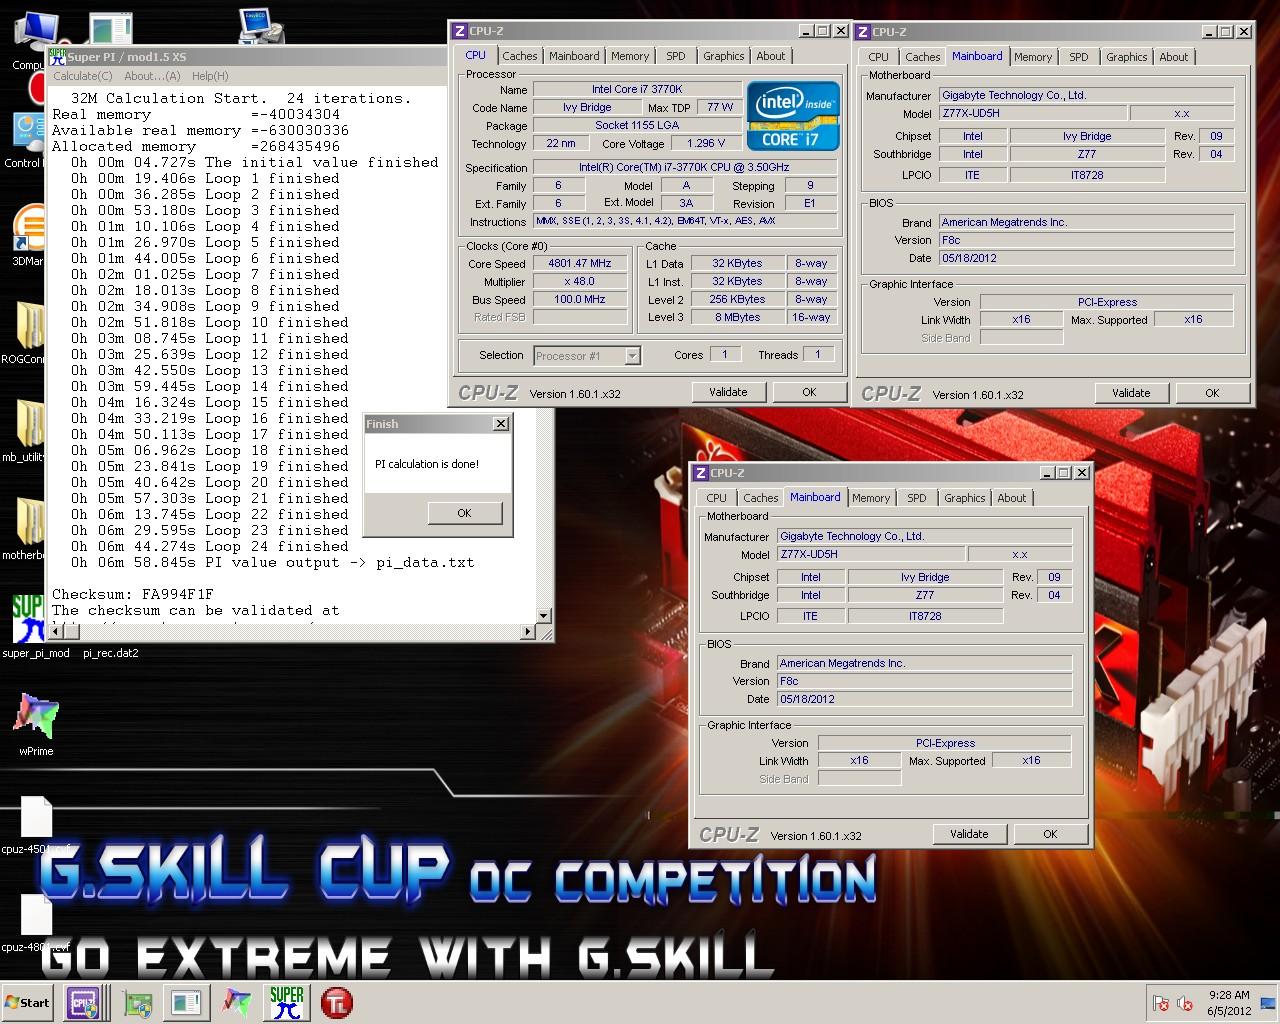The width and height of the screenshot is (1280, 1024).
Task: Switch to SPD tab in CPU window
Action: click(x=676, y=56)
